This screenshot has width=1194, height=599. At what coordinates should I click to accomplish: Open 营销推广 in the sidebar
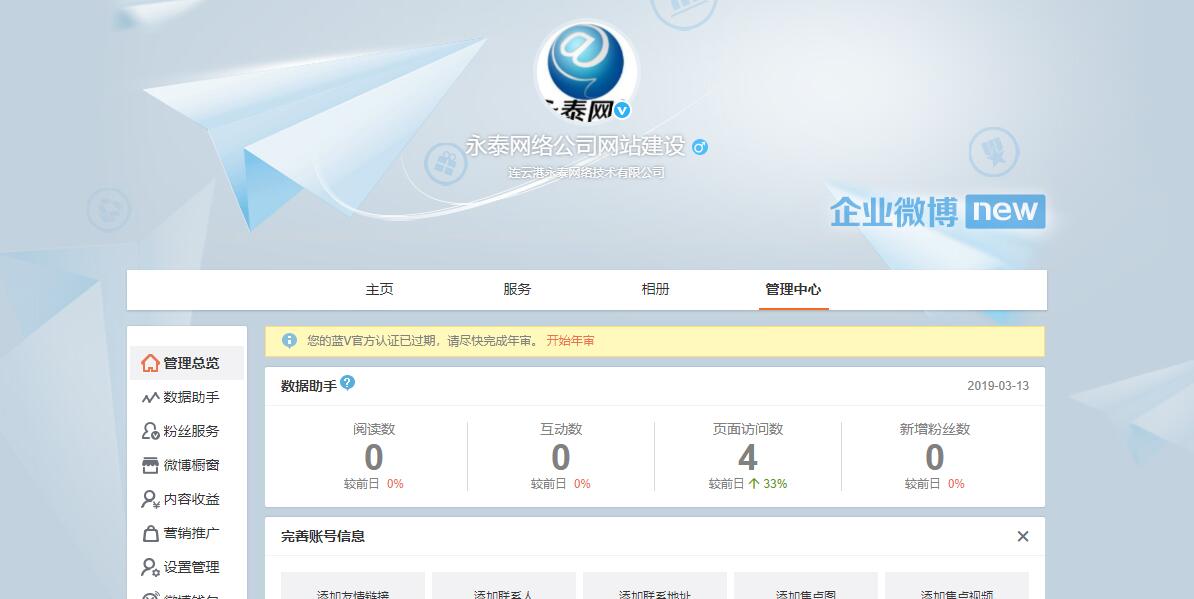[187, 534]
